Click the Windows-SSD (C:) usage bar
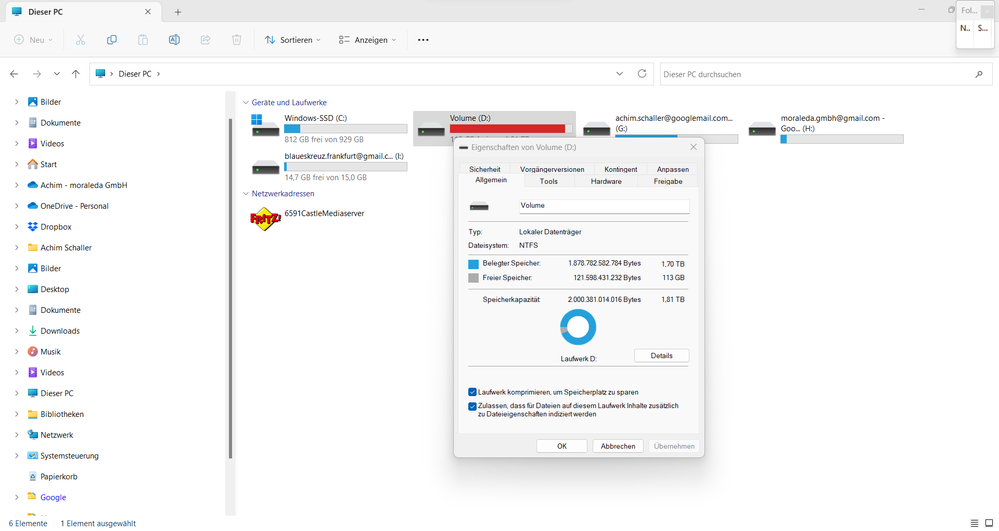Viewport: 999px width, 531px height. [345, 129]
